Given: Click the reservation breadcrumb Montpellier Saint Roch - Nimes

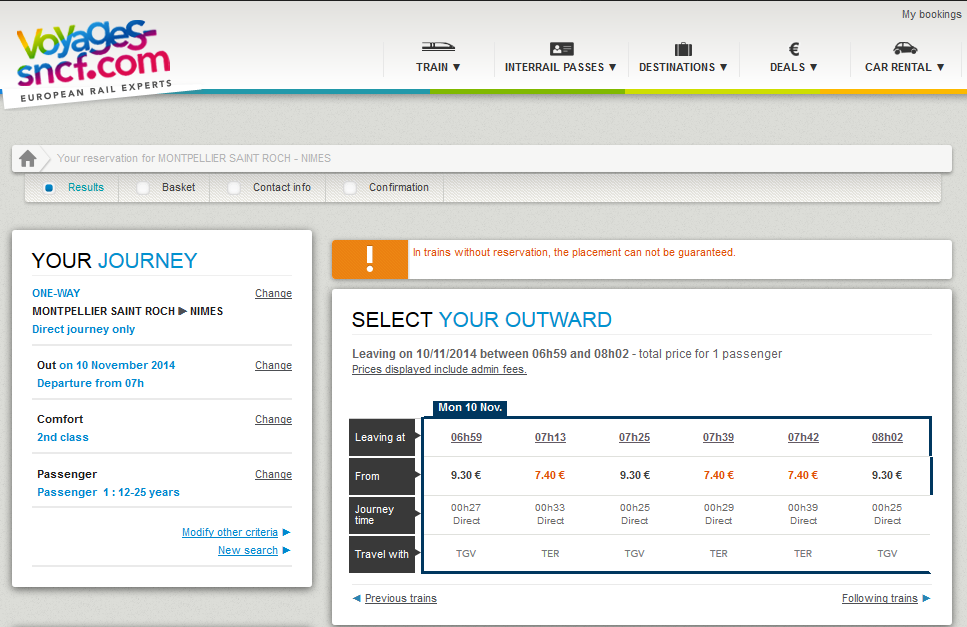Looking at the screenshot, I should point(194,158).
